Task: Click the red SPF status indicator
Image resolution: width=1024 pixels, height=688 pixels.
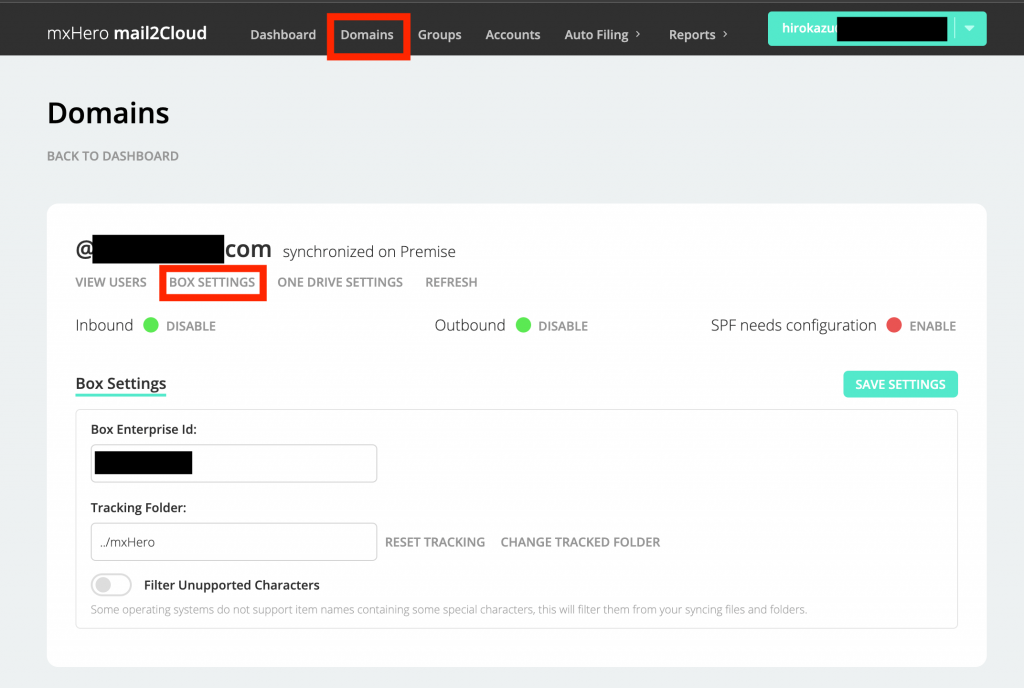Action: (894, 325)
